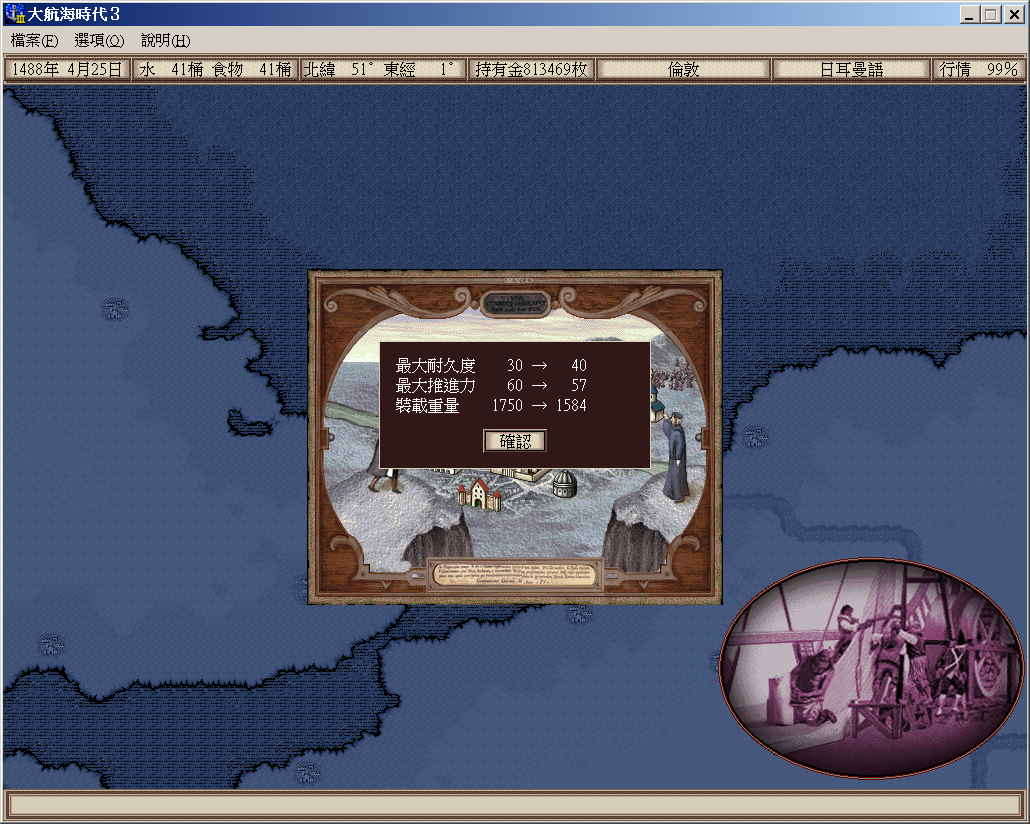Image resolution: width=1030 pixels, height=824 pixels.
Task: Click the 持有金 813469枚 gold display
Action: click(531, 70)
